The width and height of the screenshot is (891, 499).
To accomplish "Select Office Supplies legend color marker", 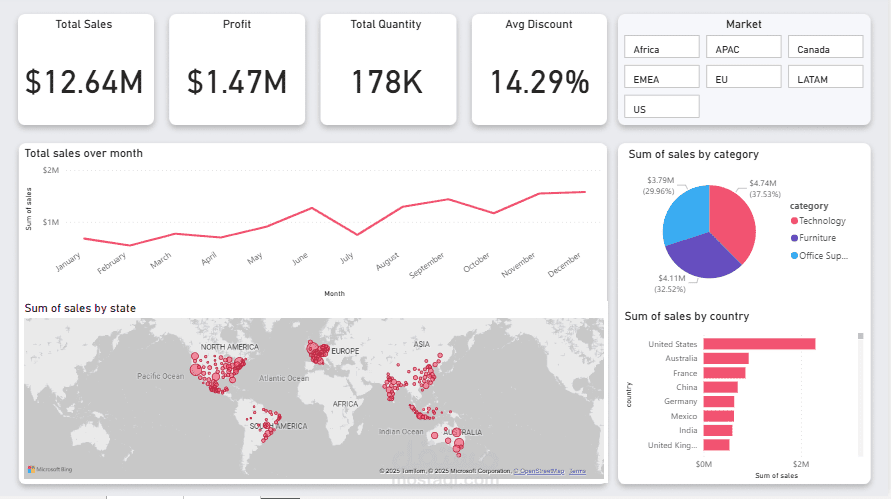I will click(x=794, y=256).
